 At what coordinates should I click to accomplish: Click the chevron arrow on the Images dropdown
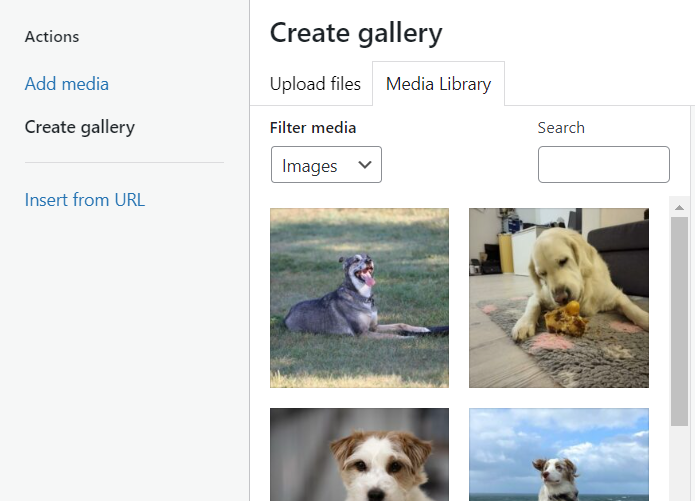tap(365, 165)
